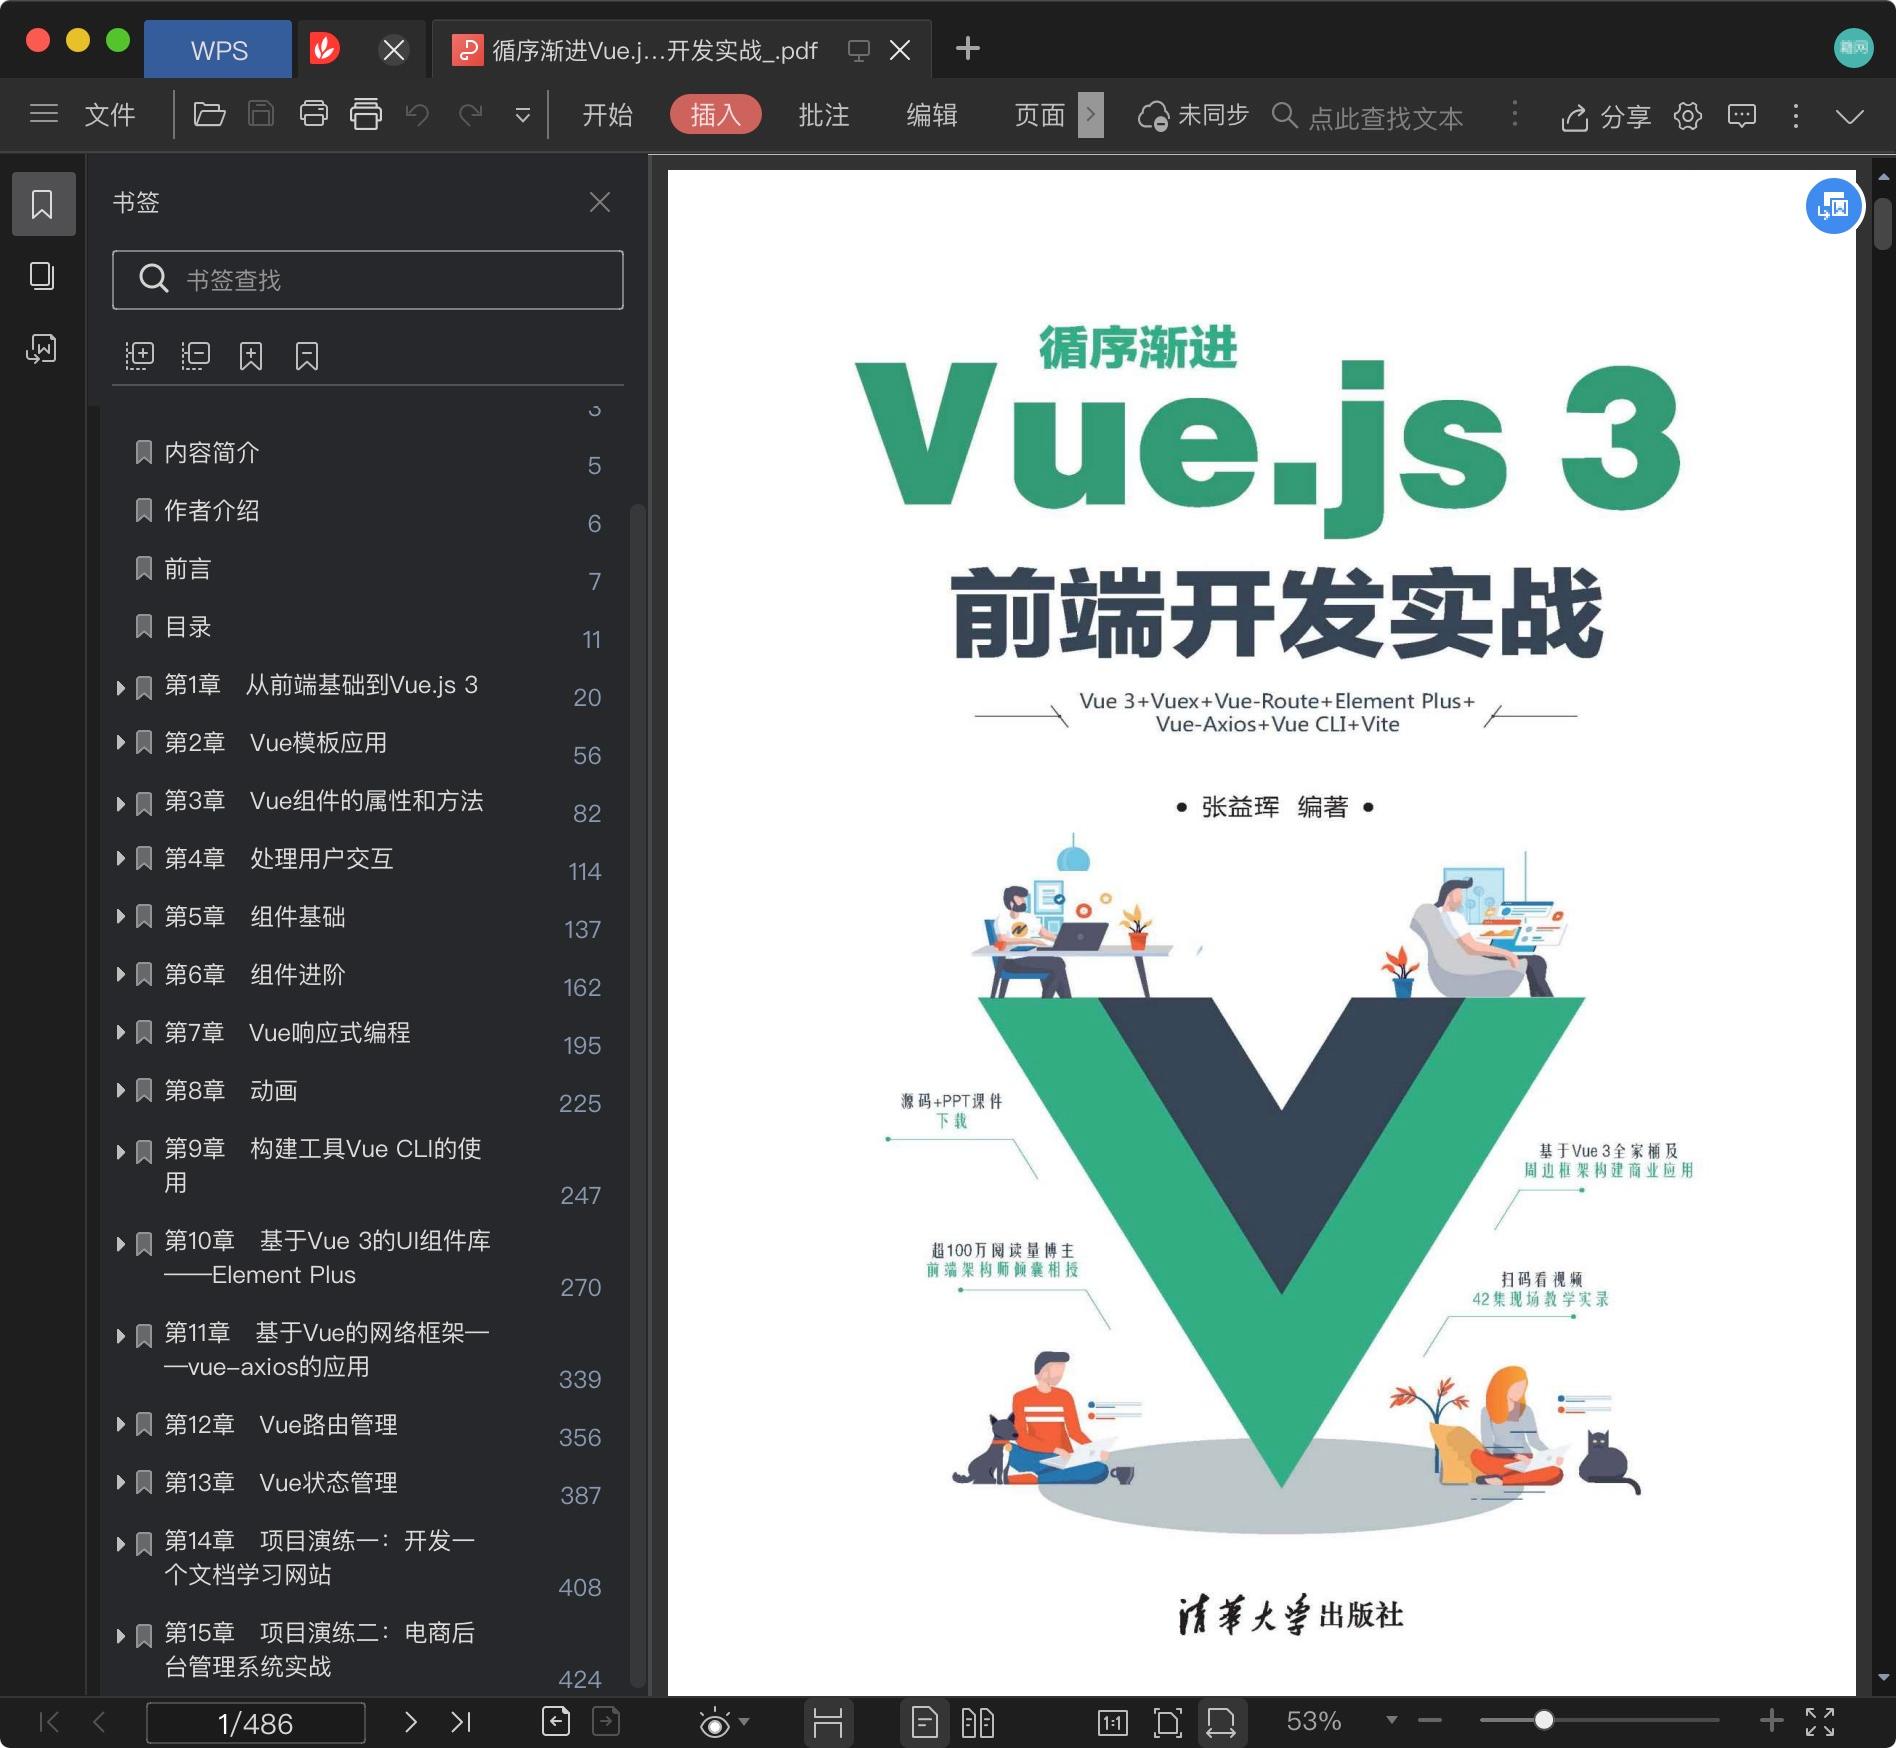Screen dimensions: 1896x1748
Task: Expand the 第5章 组件基础 bookmark
Action: tap(120, 917)
